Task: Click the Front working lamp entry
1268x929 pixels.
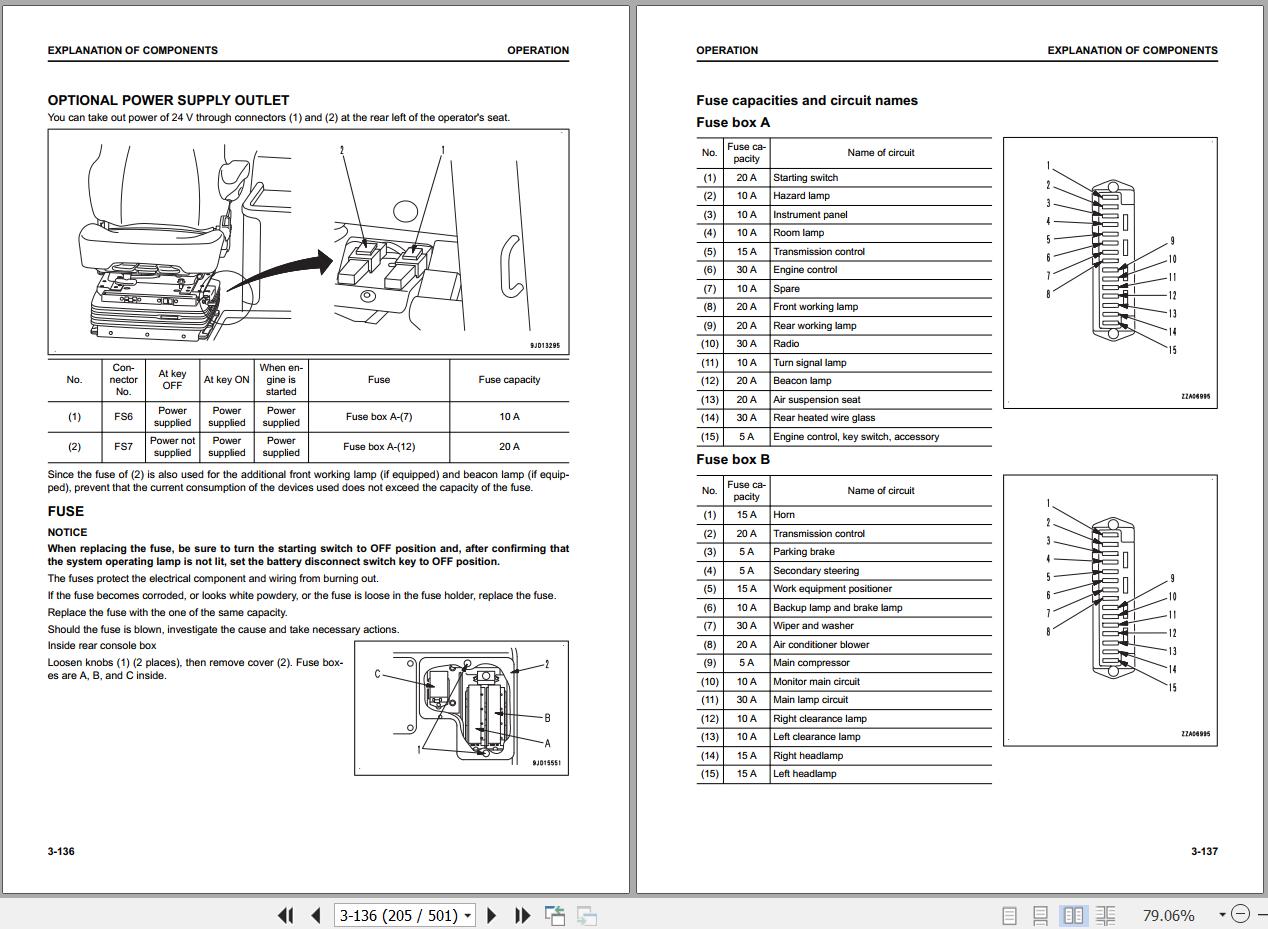Action: pyautogui.click(x=815, y=307)
